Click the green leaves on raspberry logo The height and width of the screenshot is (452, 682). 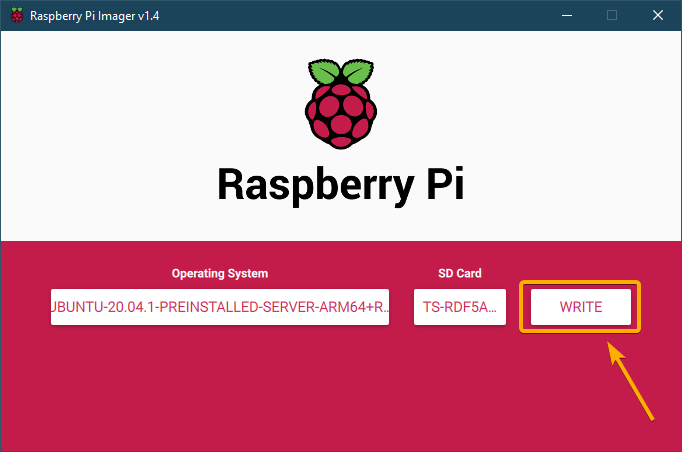pyautogui.click(x=340, y=73)
